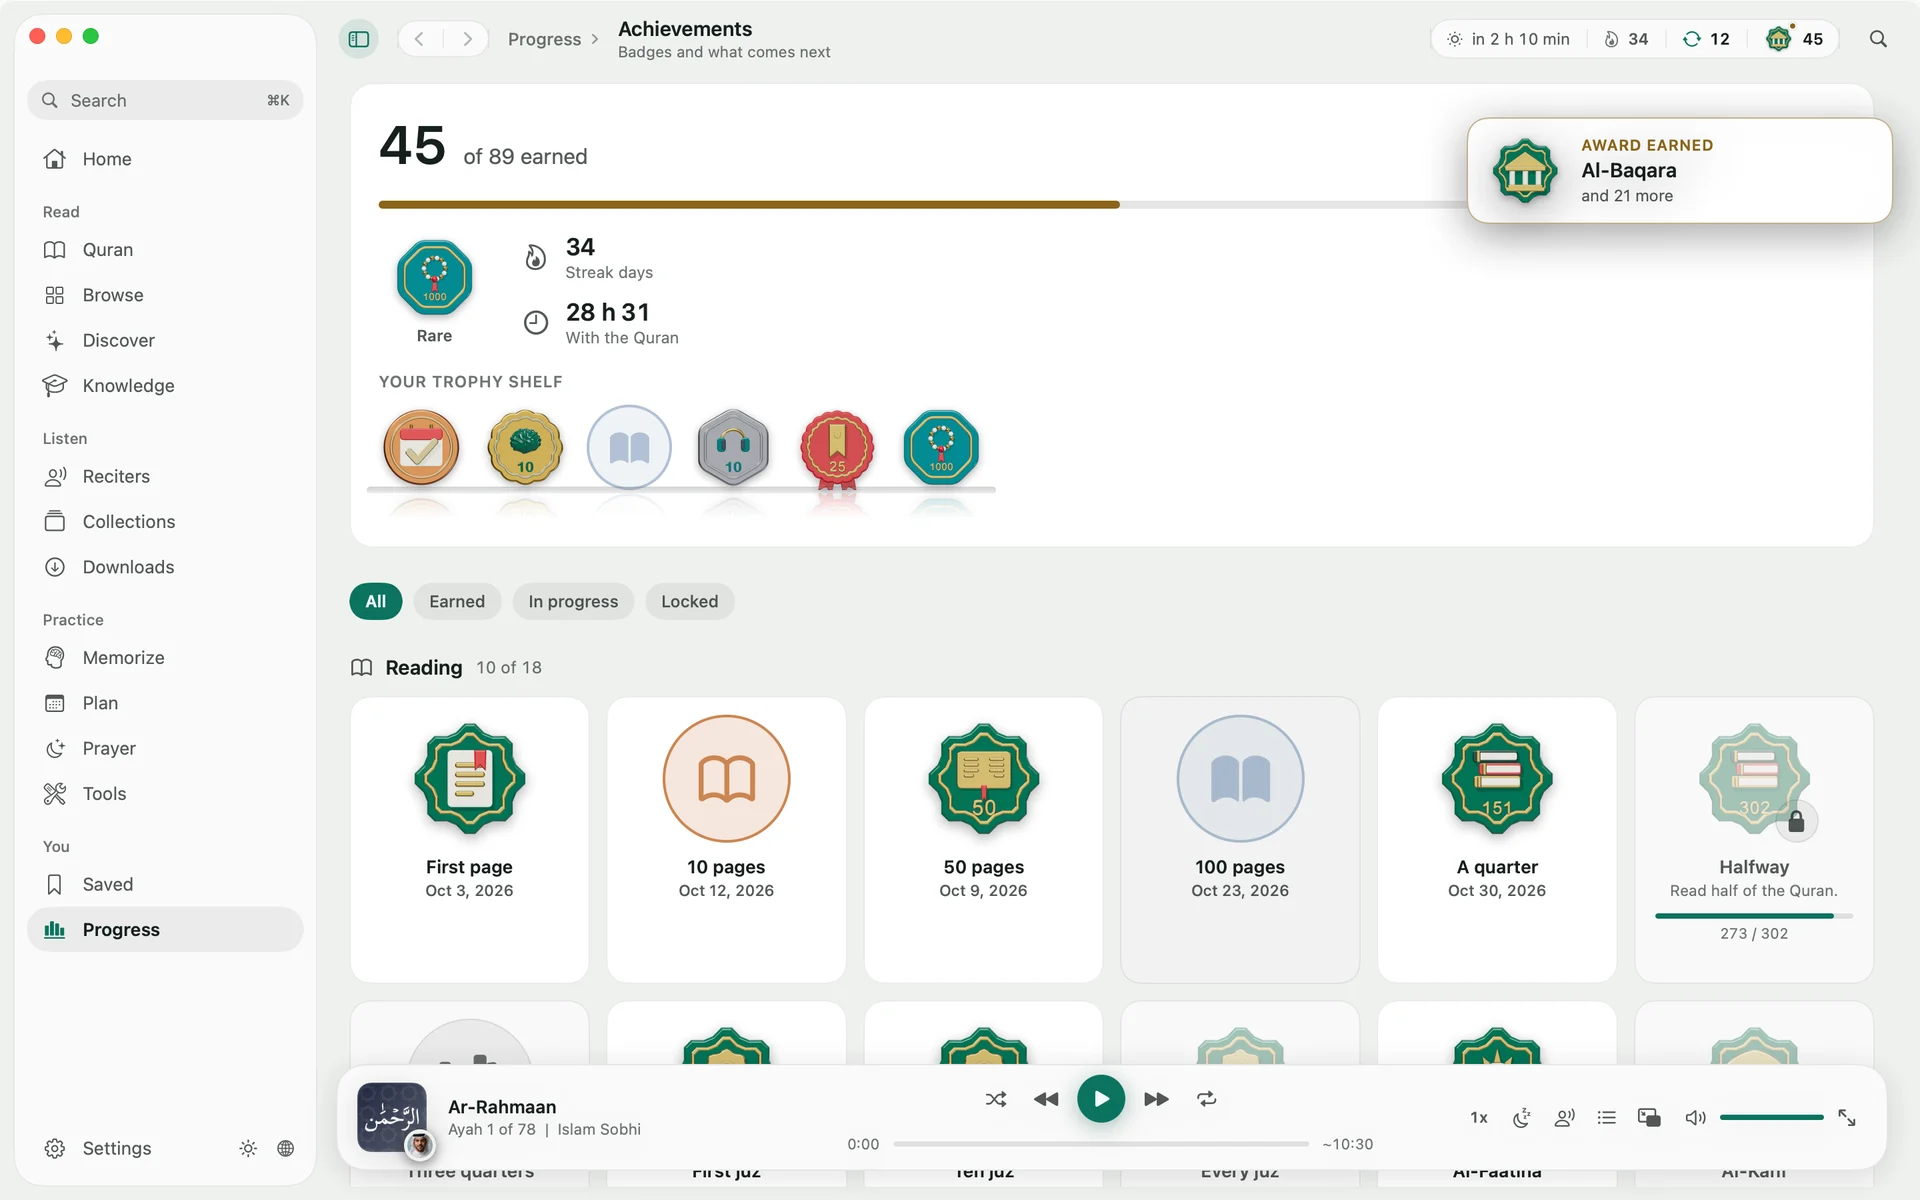Click the sync counter showing 12
The height and width of the screenshot is (1200, 1920).
click(x=1706, y=39)
